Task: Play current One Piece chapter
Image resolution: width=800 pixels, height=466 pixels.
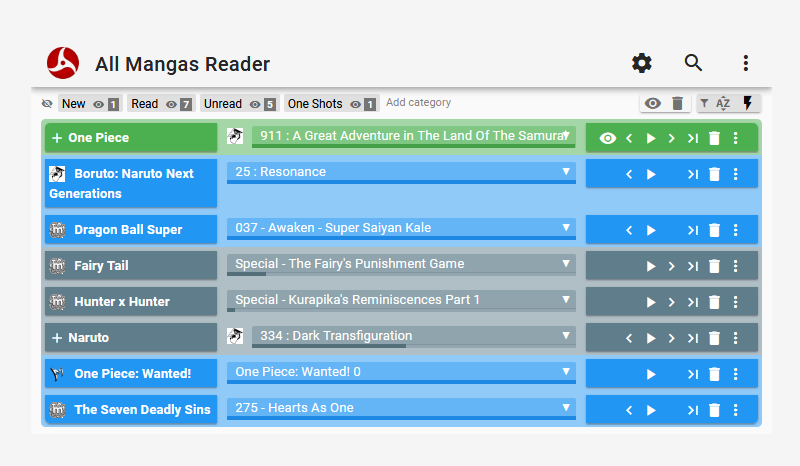Action: click(x=651, y=138)
